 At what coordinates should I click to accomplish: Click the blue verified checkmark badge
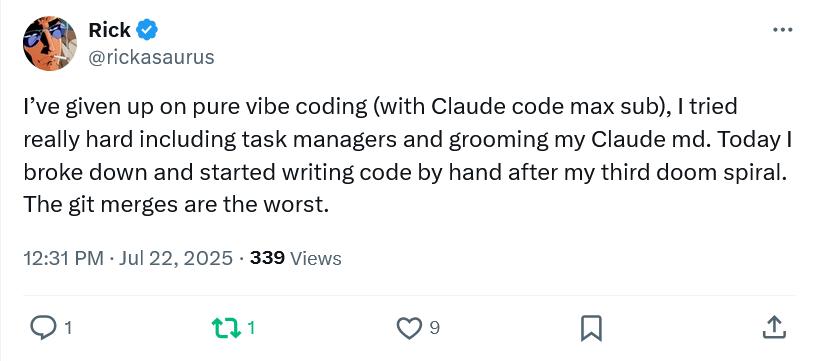pos(147,30)
